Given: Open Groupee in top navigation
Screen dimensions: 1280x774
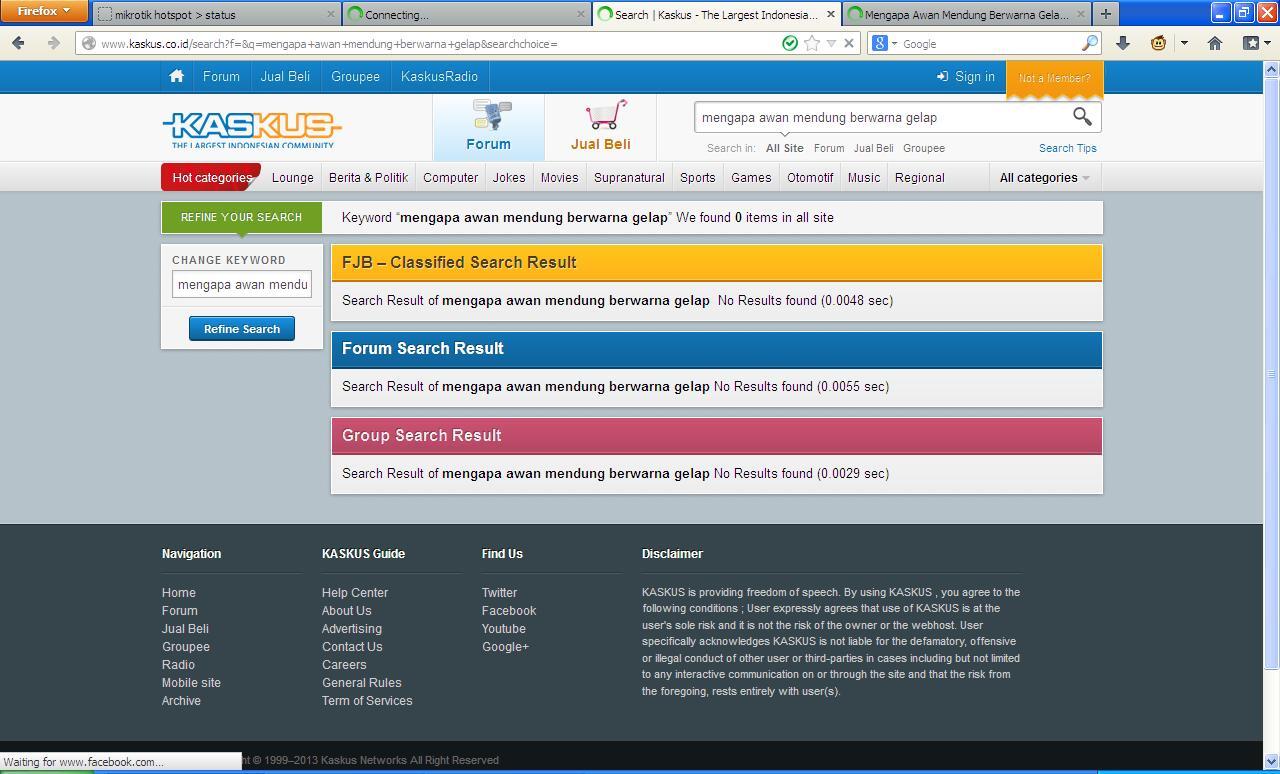Looking at the screenshot, I should pyautogui.click(x=355, y=76).
